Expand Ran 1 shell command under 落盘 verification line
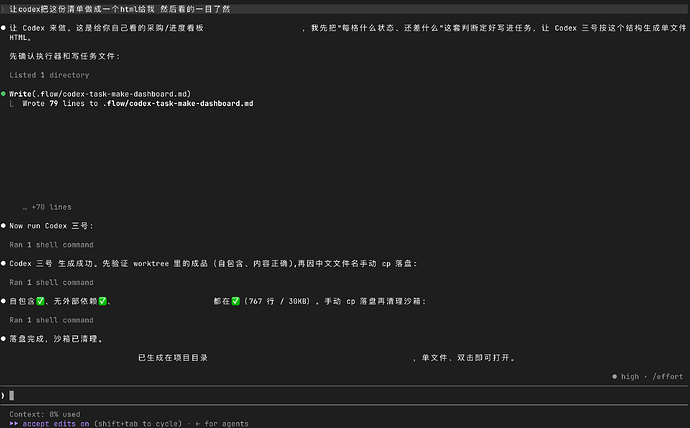690x428 pixels. point(51,282)
